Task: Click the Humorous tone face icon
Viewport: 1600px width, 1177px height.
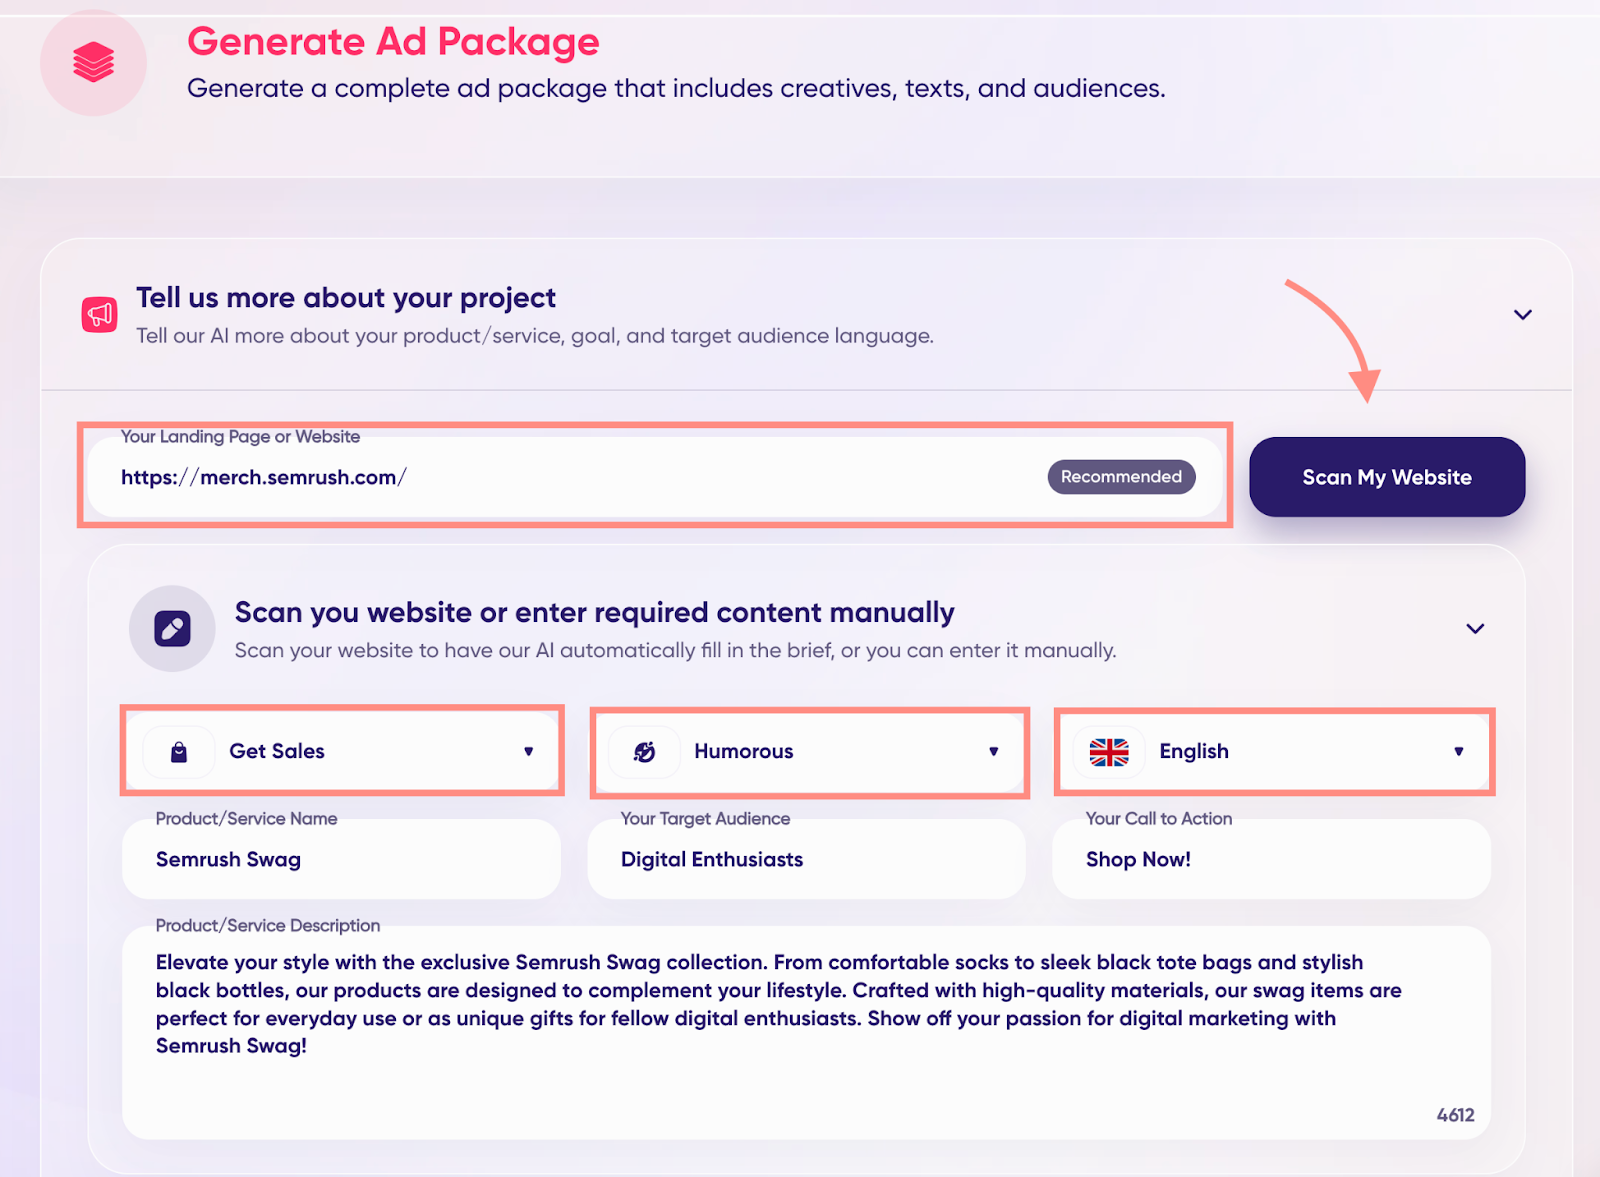Action: click(645, 752)
